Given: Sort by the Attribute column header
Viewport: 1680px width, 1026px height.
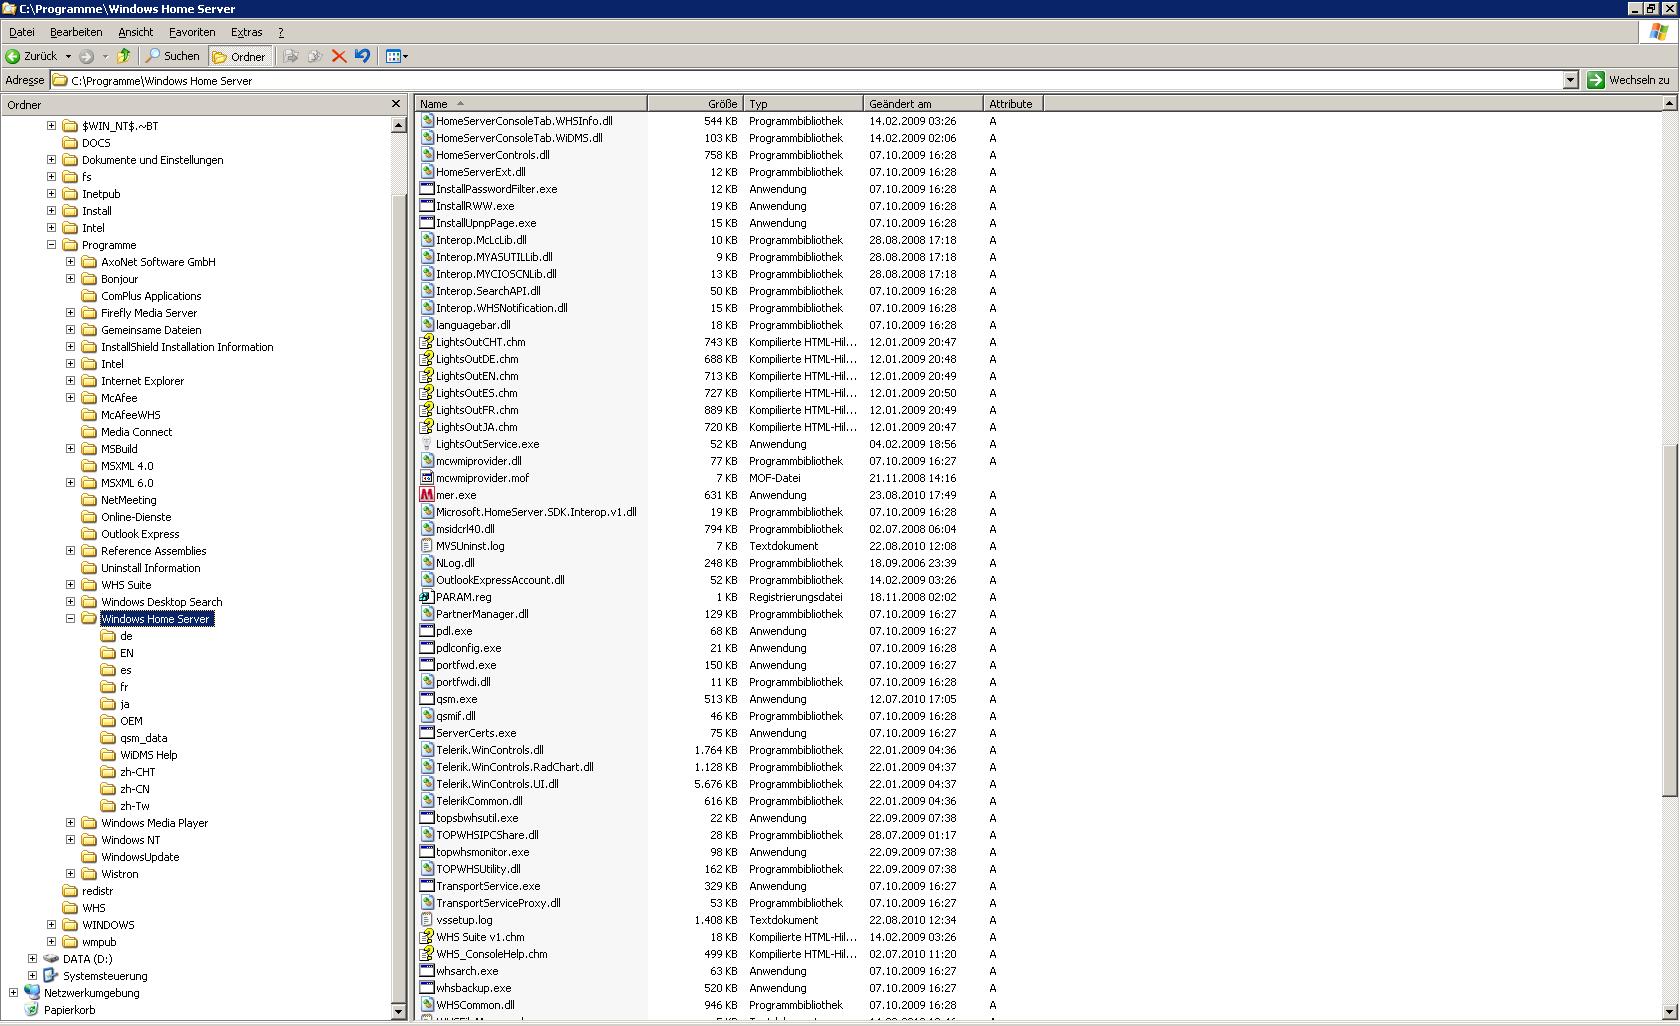Looking at the screenshot, I should tap(1014, 104).
